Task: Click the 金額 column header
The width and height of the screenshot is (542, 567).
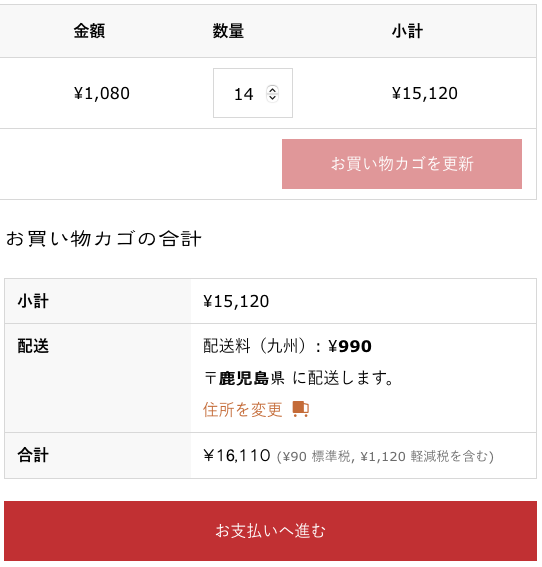Action: 89,31
